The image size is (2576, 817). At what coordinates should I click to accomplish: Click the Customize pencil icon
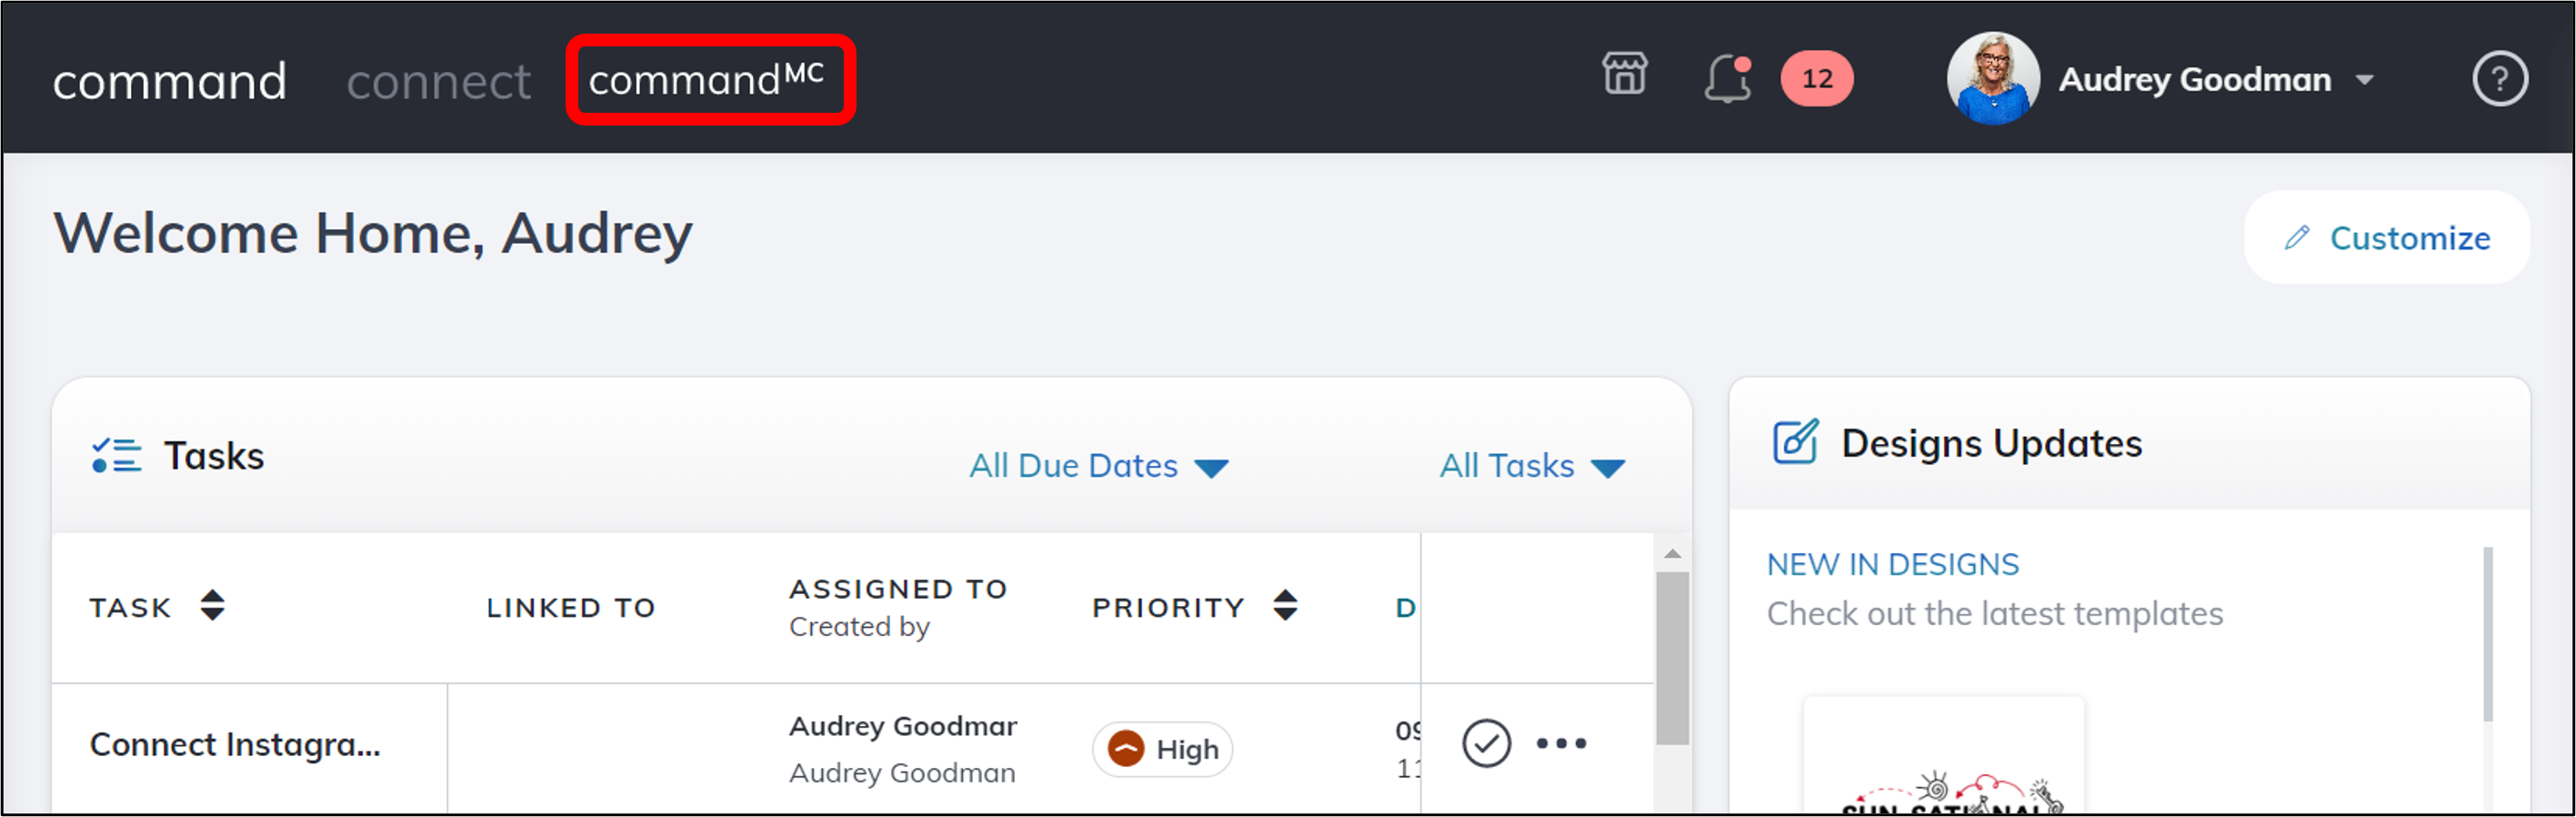(x=2297, y=237)
